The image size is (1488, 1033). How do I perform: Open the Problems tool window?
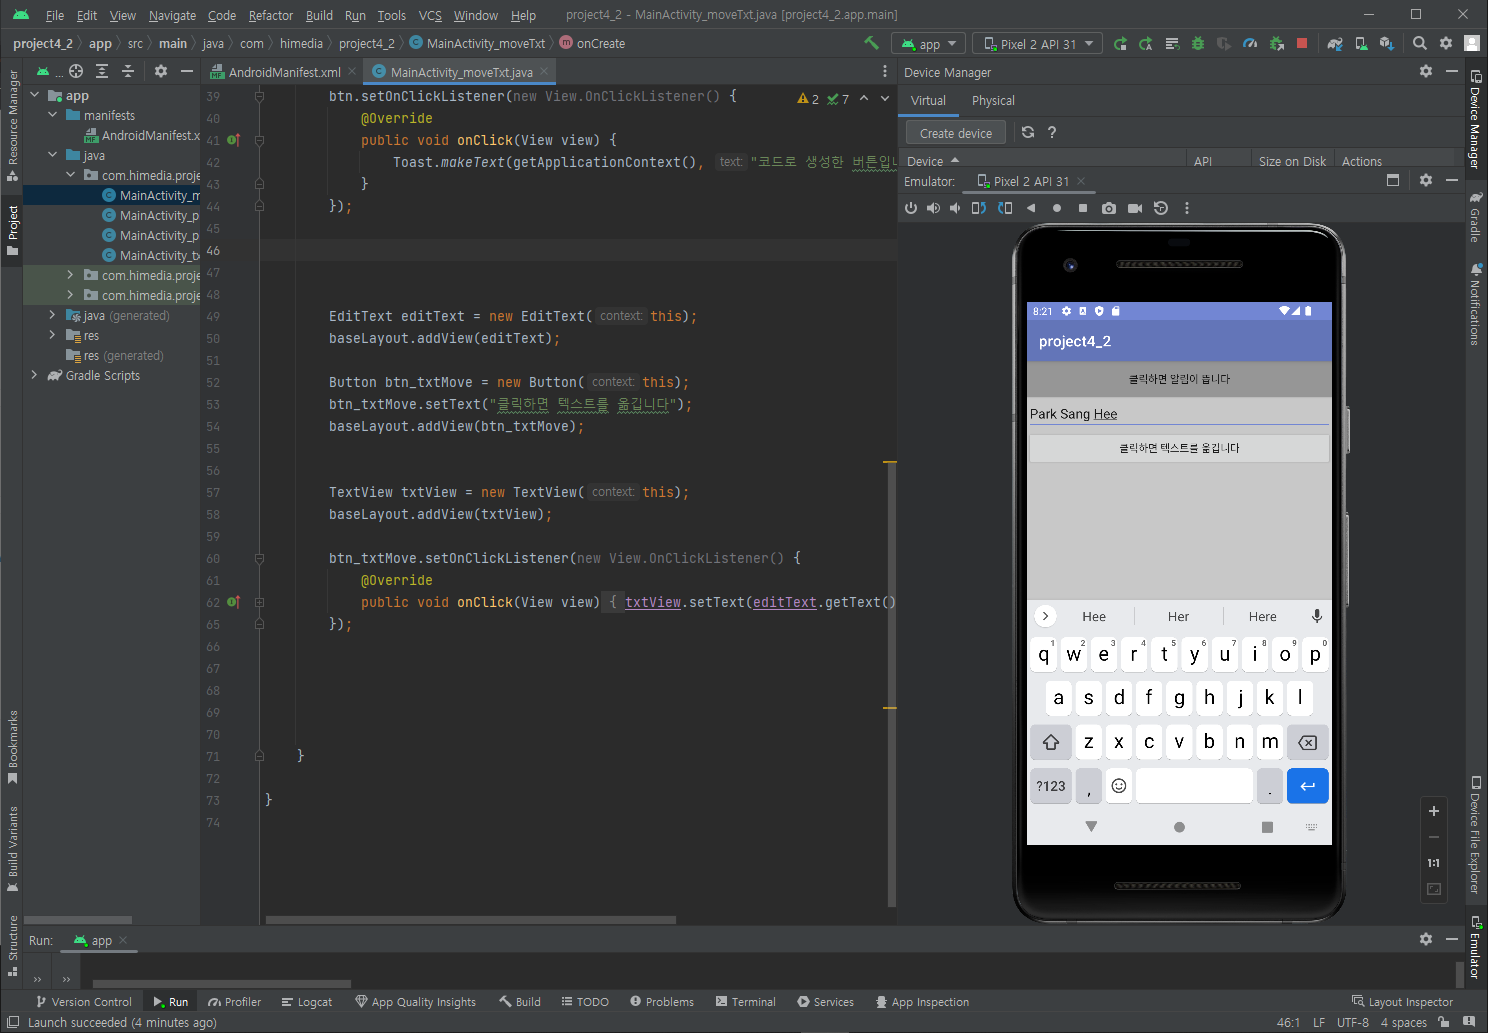tap(662, 1002)
